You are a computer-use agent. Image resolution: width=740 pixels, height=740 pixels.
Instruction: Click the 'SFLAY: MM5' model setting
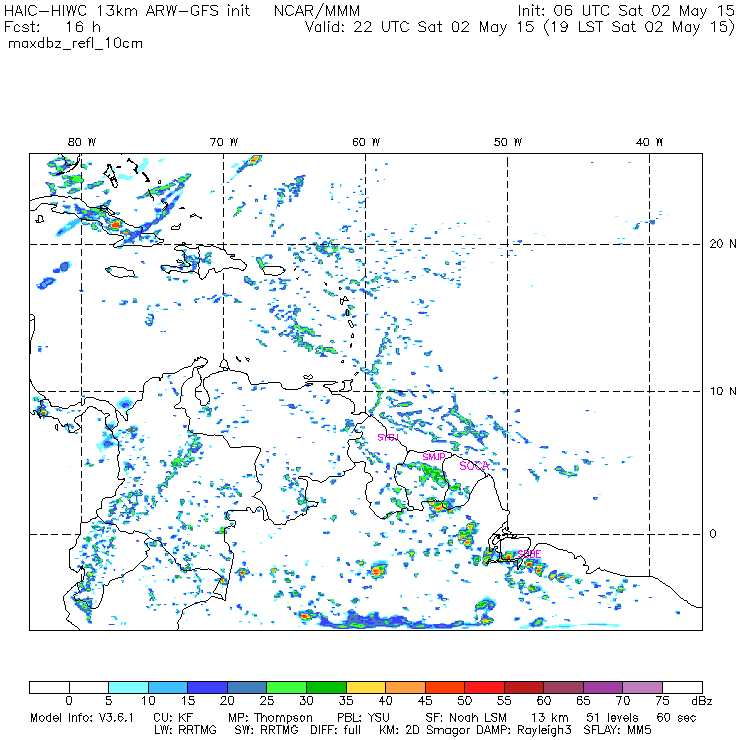(x=617, y=730)
